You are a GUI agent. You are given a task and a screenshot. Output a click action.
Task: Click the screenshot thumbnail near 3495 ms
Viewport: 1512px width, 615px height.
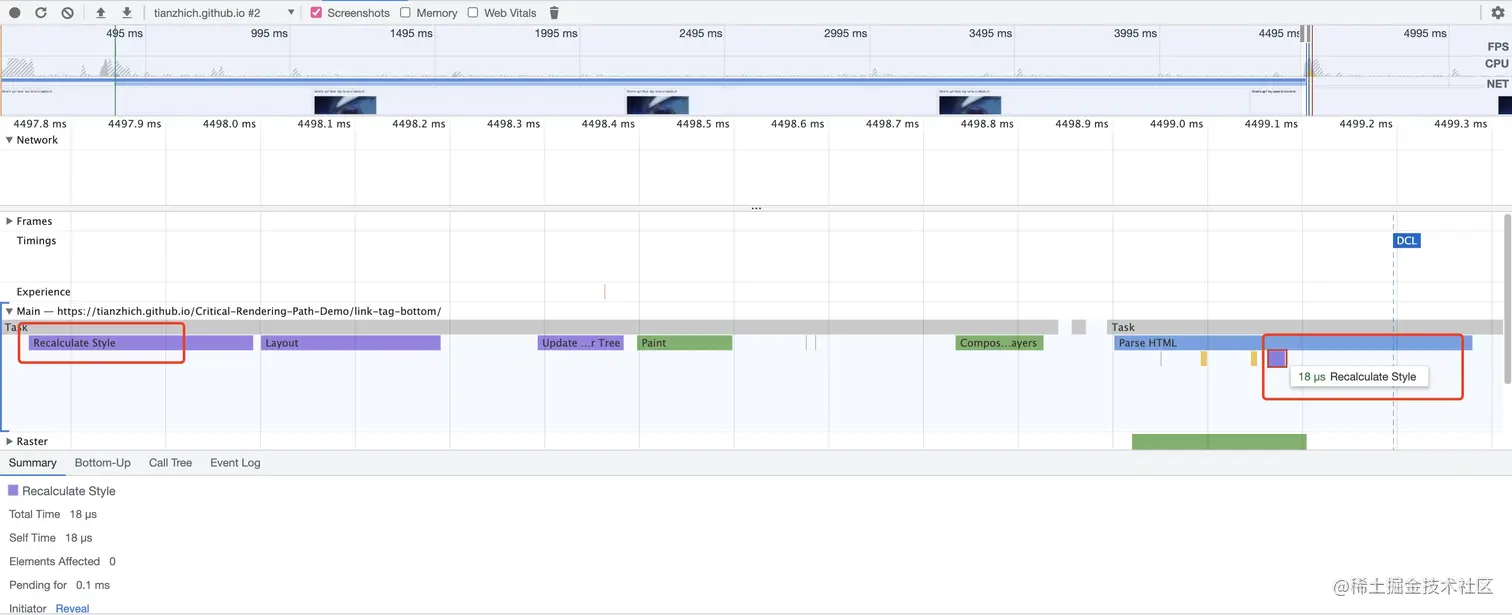[969, 104]
